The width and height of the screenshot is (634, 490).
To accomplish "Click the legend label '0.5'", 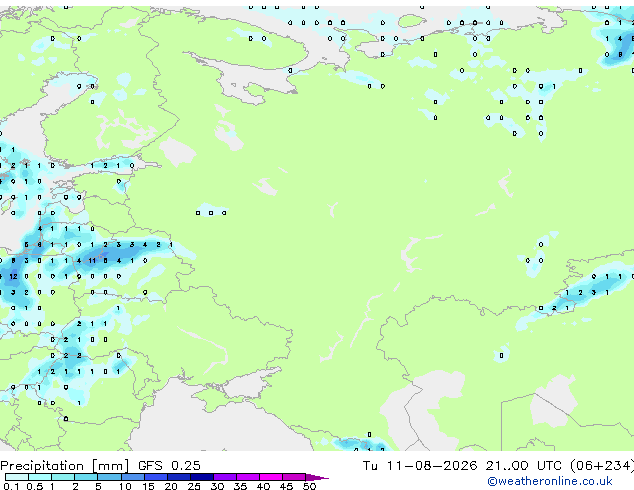I will [35, 486].
